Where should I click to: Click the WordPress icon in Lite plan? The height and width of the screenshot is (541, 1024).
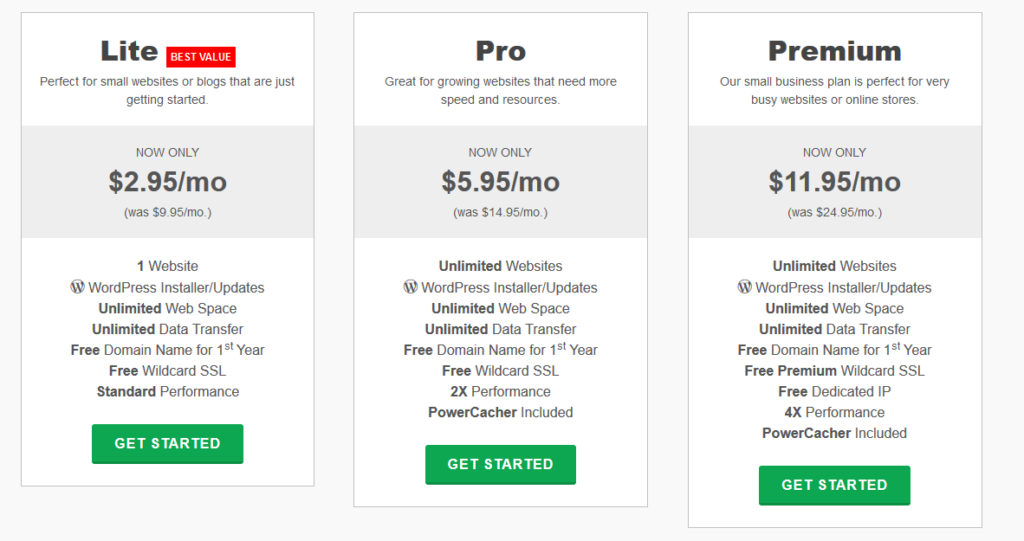click(x=77, y=287)
